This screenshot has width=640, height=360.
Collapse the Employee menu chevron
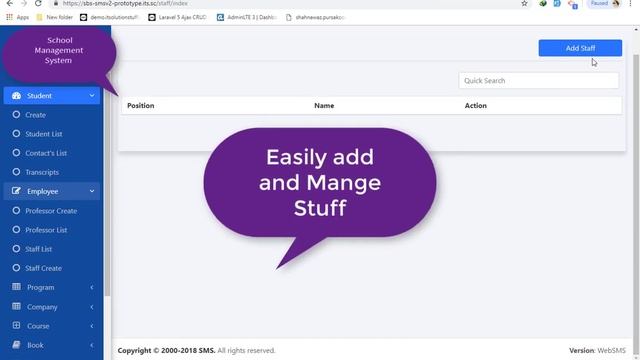pos(92,191)
